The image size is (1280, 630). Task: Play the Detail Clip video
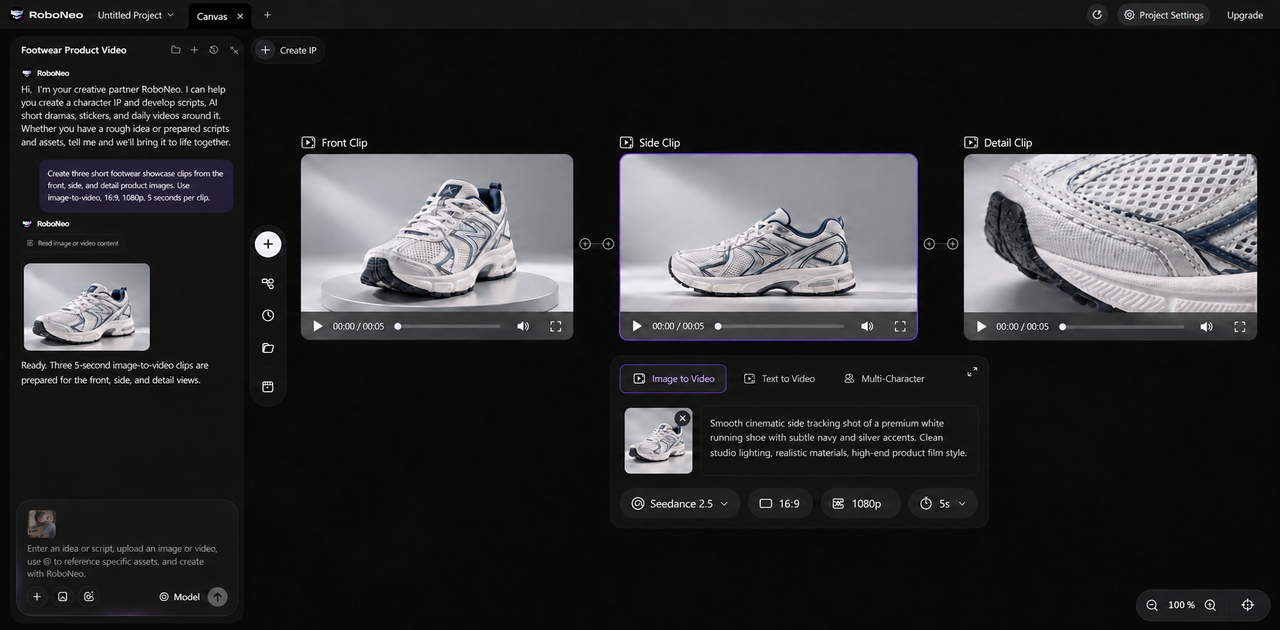982,326
